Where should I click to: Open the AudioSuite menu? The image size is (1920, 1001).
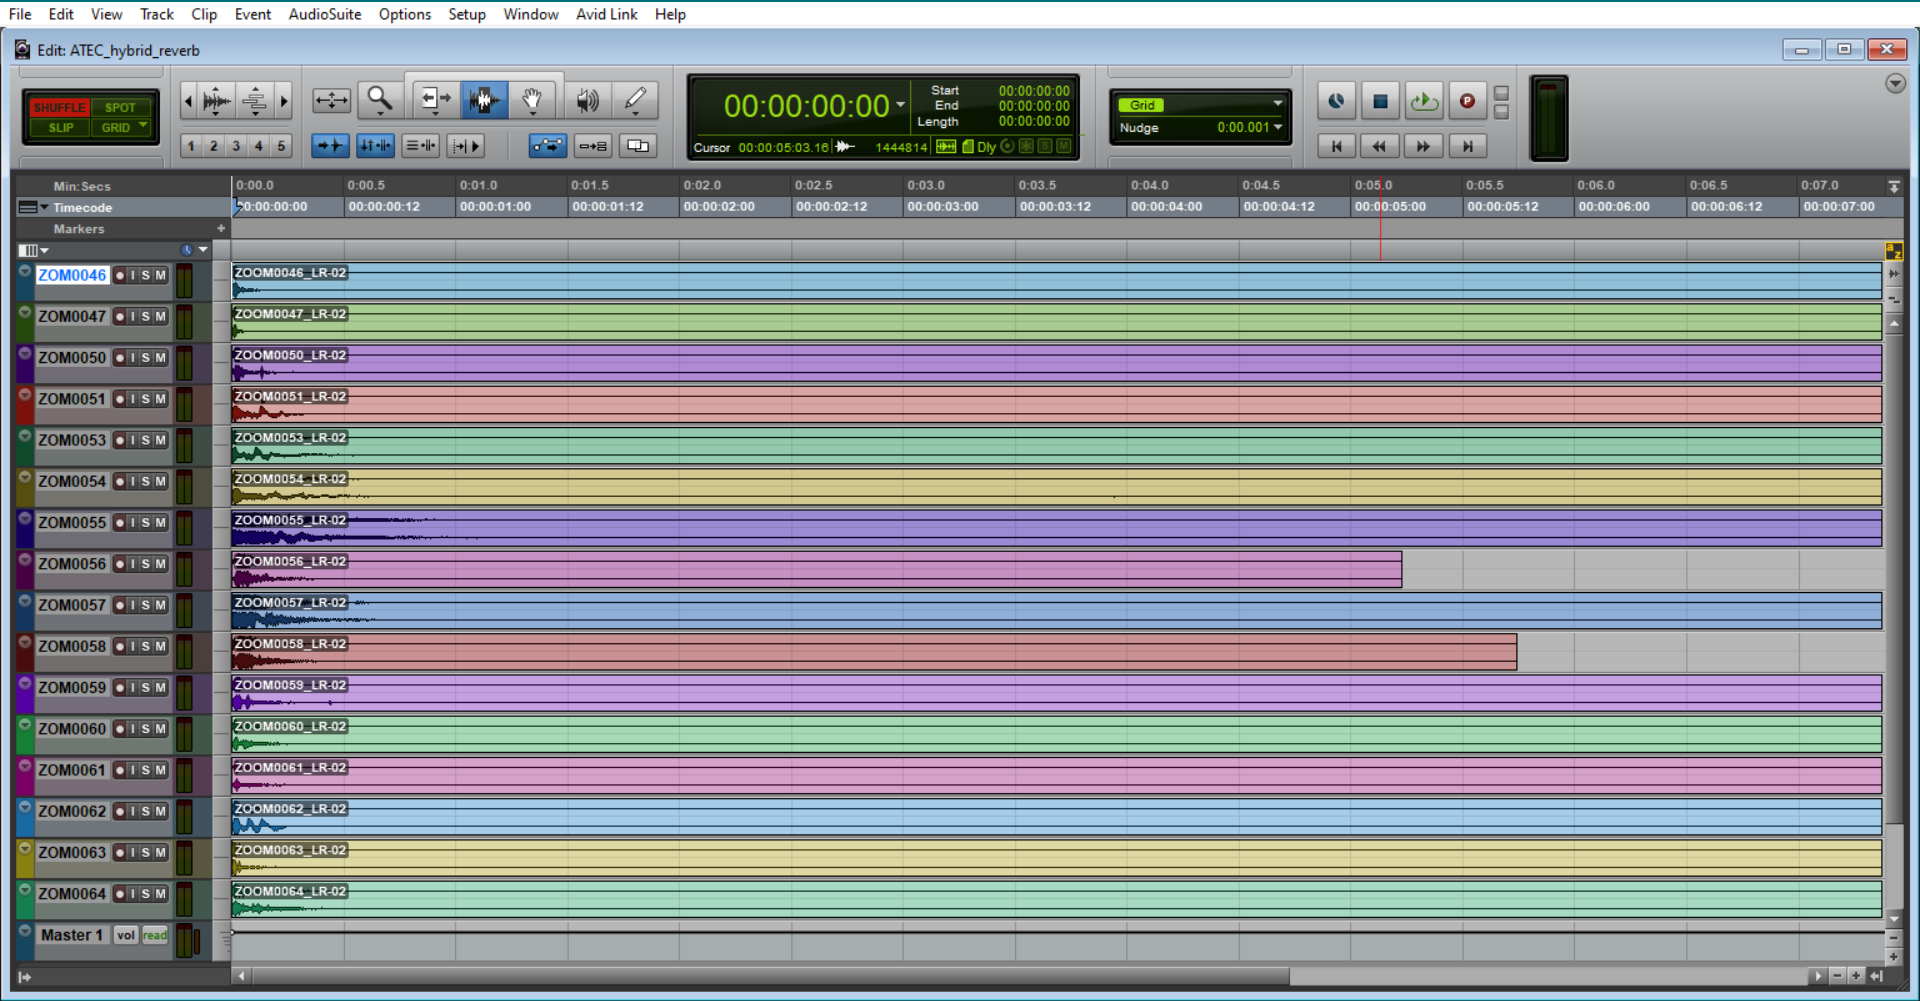324,14
